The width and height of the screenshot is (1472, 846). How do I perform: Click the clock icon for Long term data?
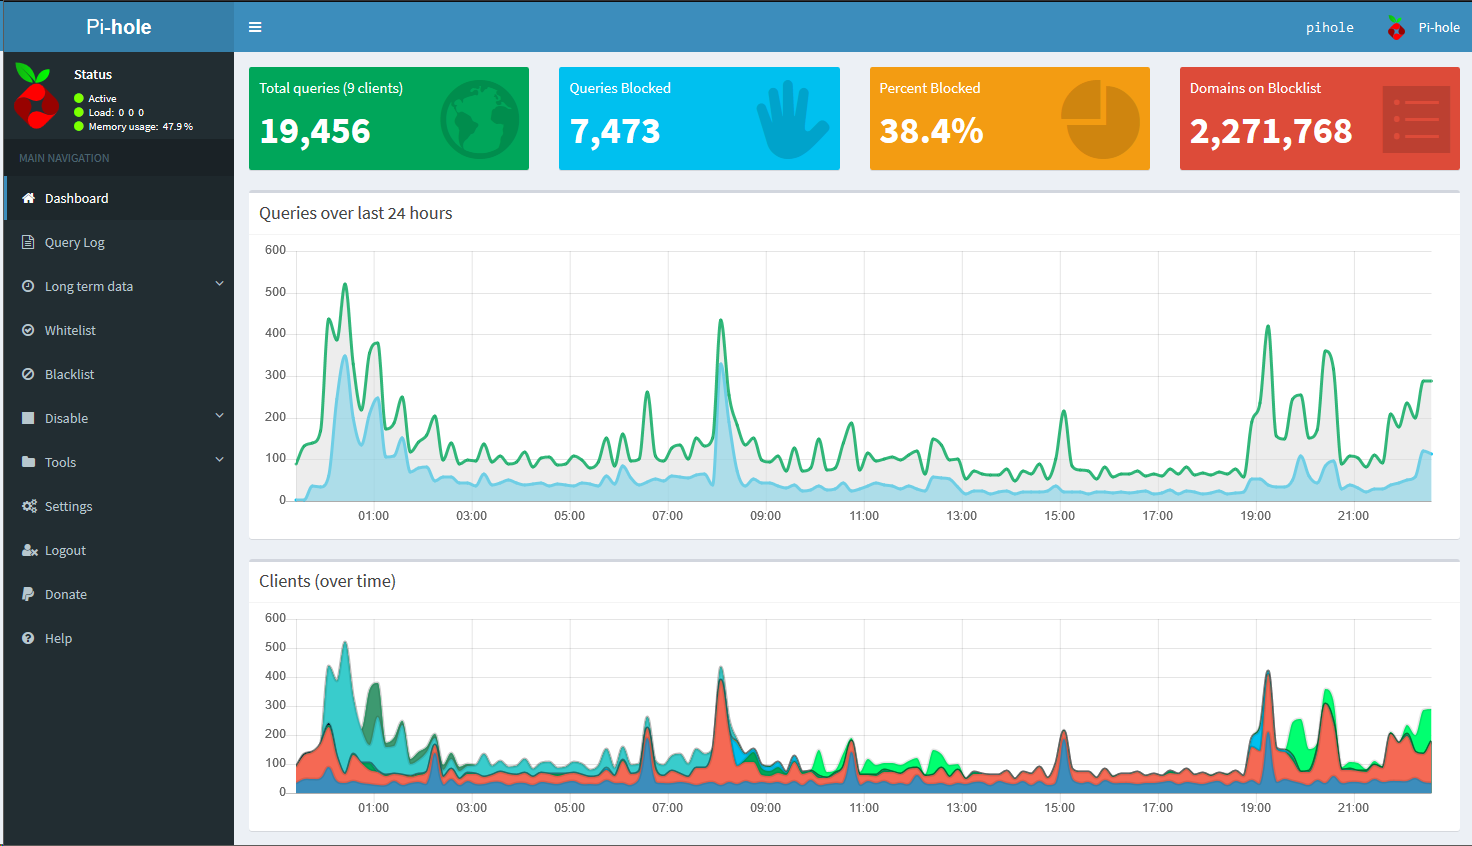pyautogui.click(x=28, y=286)
